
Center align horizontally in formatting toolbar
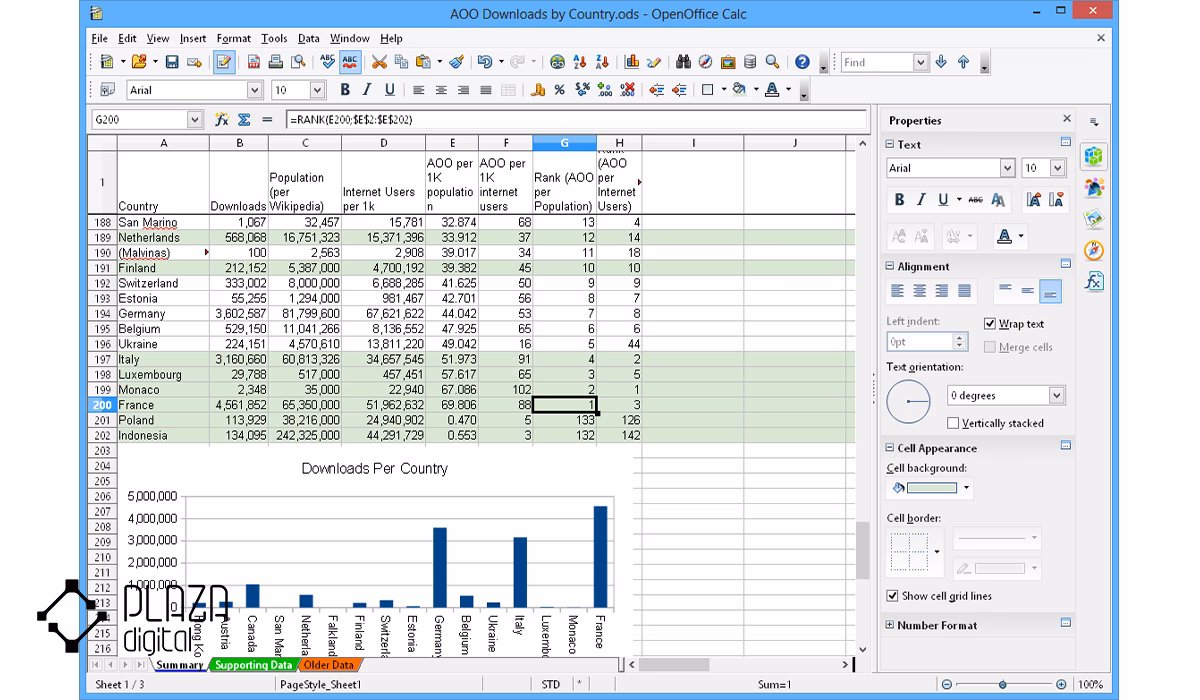(x=441, y=90)
